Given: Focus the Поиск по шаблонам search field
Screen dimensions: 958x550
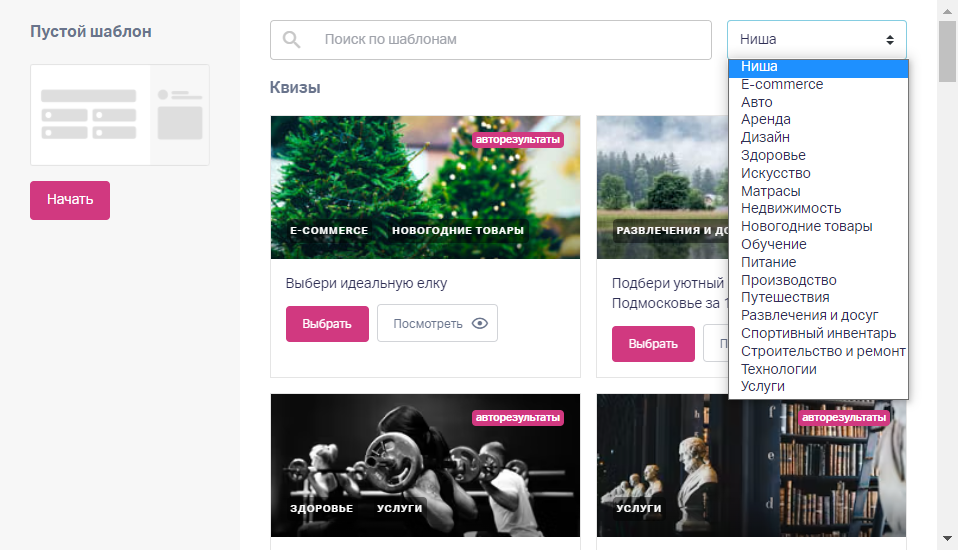Looking at the screenshot, I should (491, 40).
